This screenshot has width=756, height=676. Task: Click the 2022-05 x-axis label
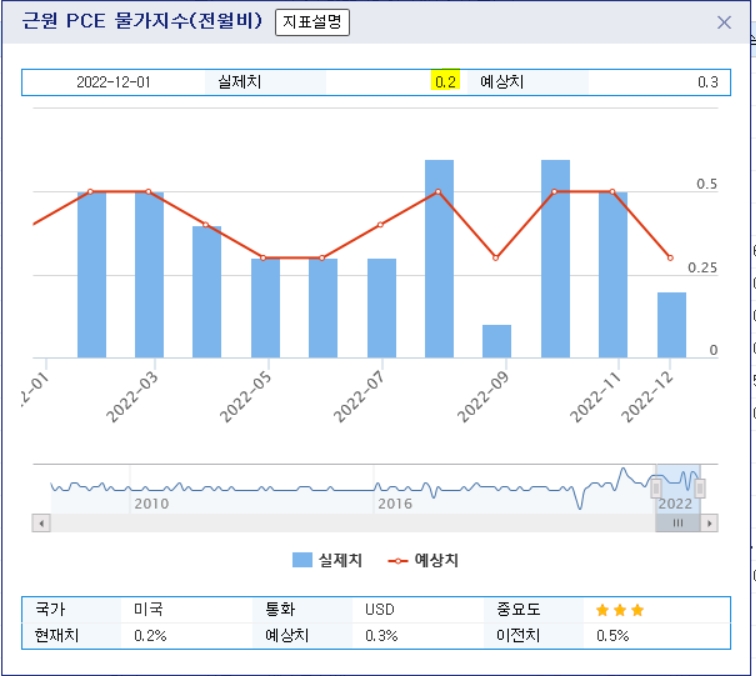click(245, 397)
